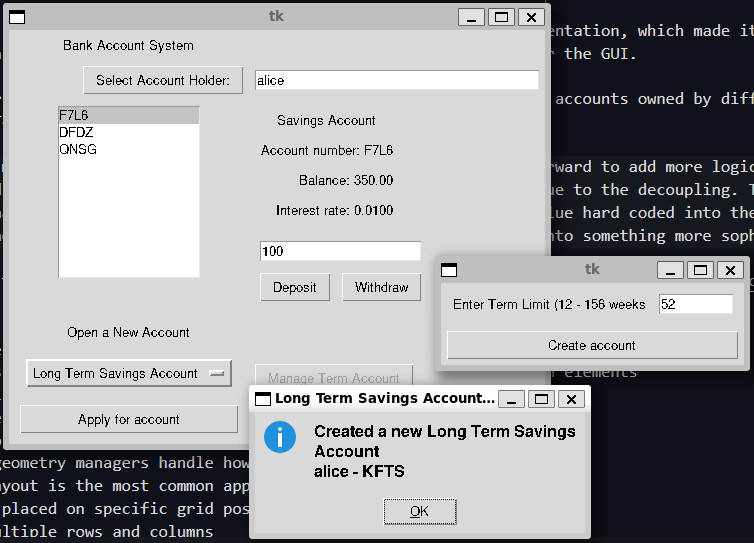Viewport: 754px width, 543px height.
Task: Minimize the main Bank Account System window
Action: 472,16
